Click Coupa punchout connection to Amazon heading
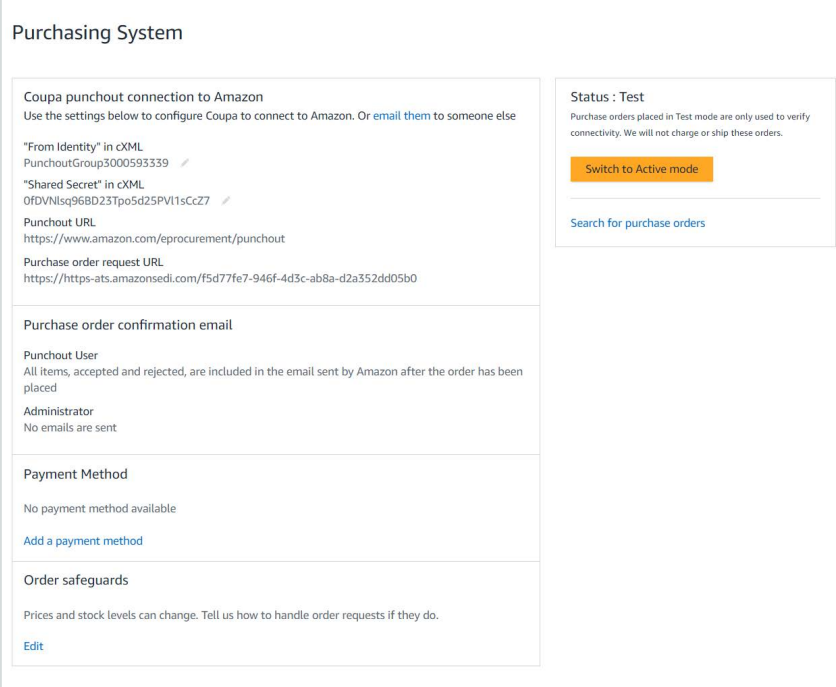This screenshot has height=687, width=836. tap(143, 97)
